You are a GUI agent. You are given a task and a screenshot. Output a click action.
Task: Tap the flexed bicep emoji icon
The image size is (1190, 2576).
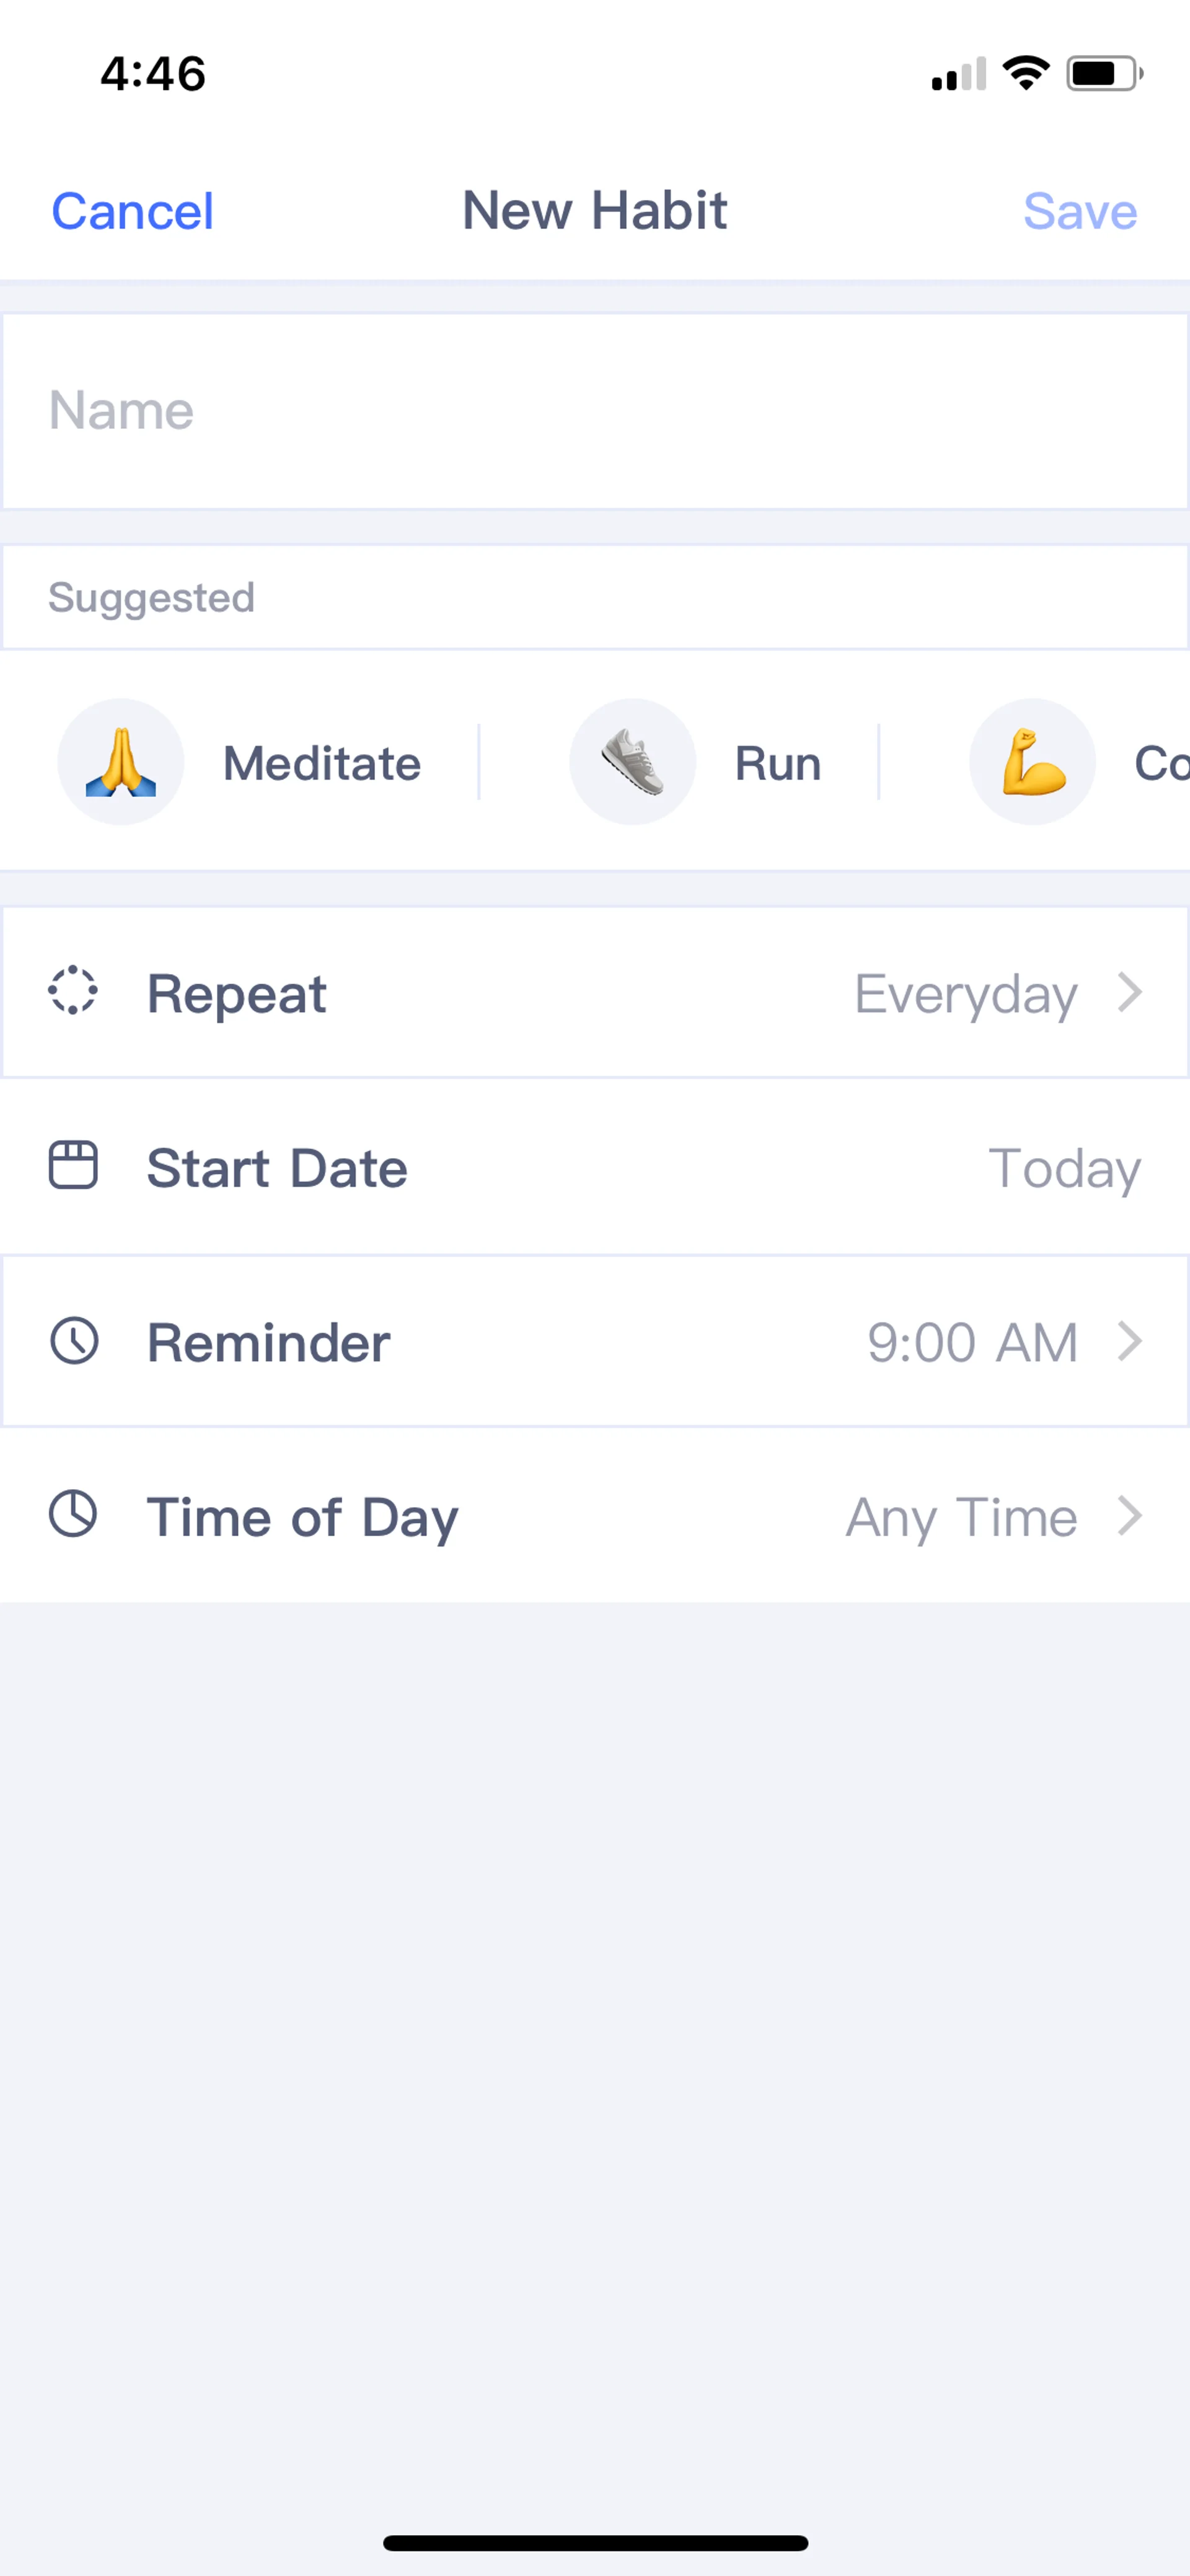[x=1032, y=762]
